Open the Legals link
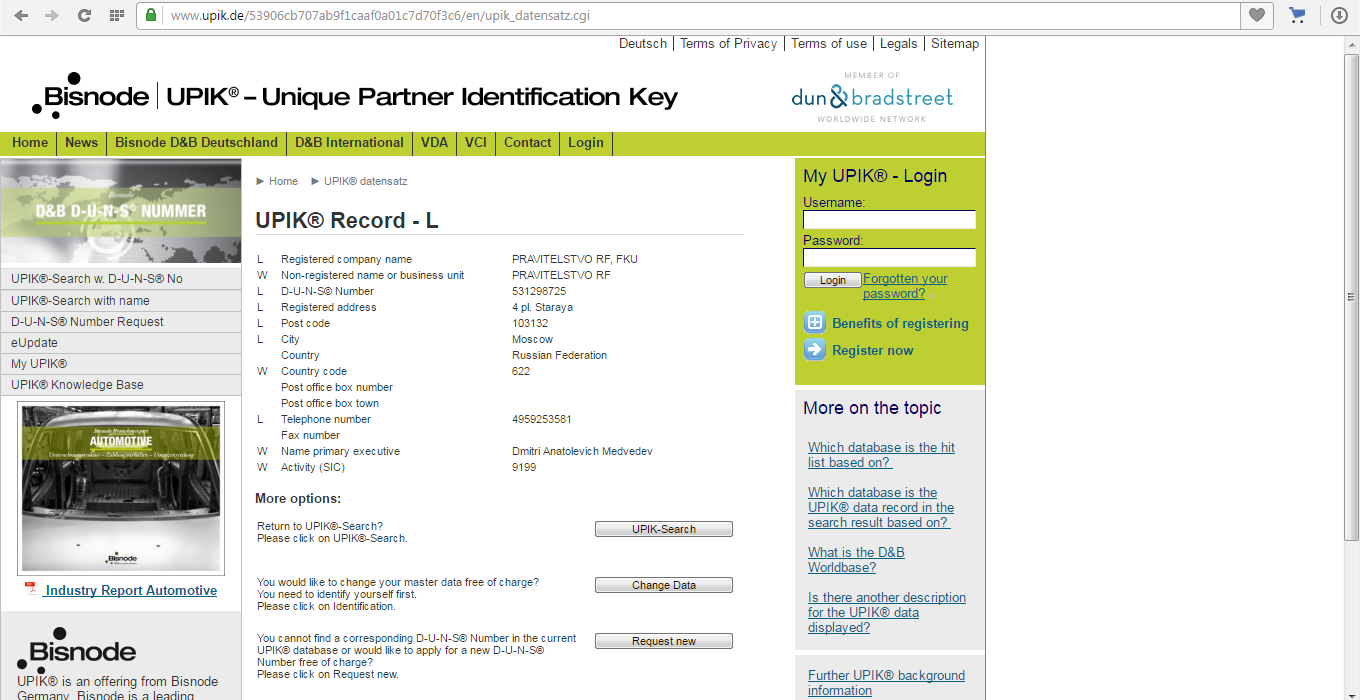 point(898,43)
